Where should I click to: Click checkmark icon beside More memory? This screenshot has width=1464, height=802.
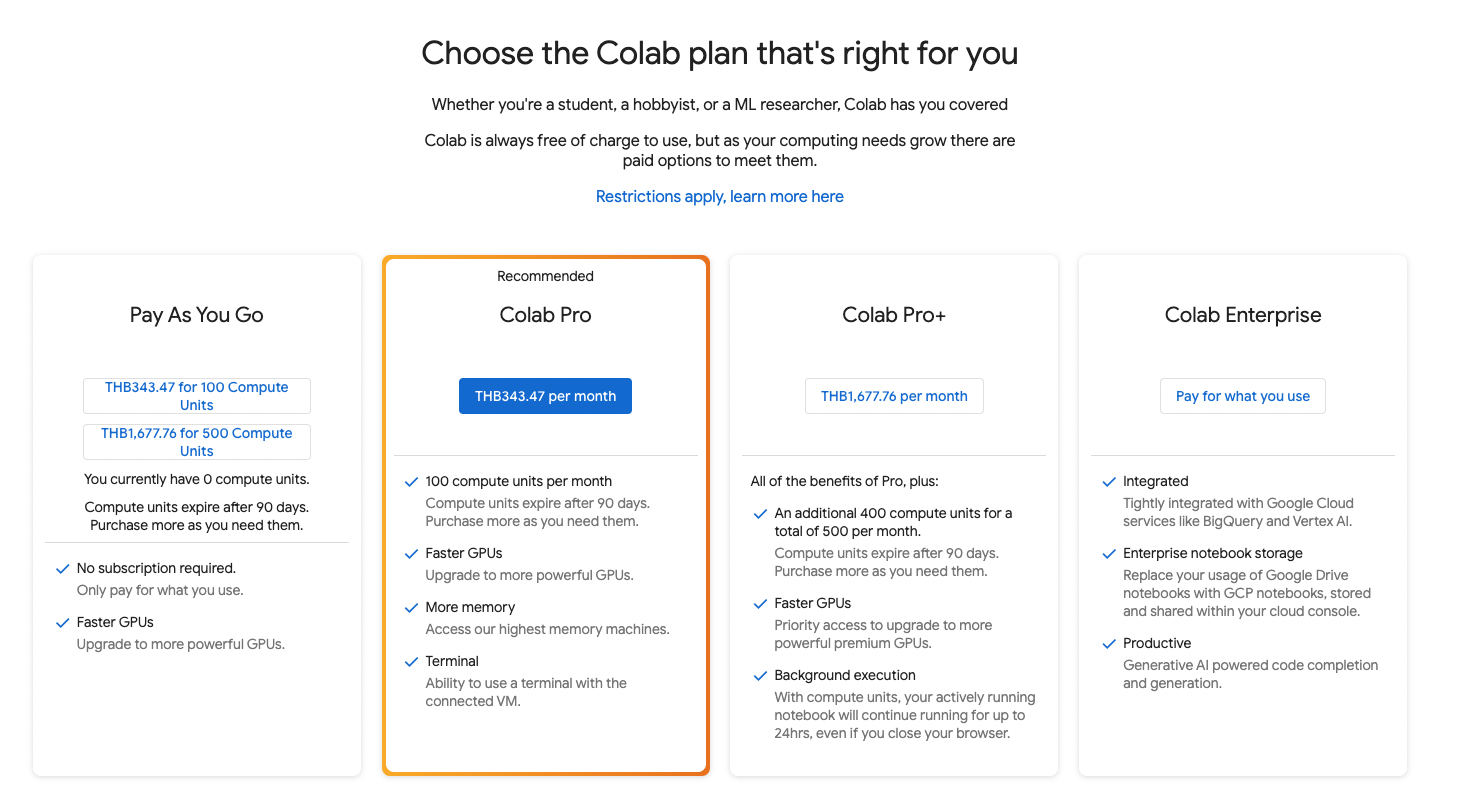pyautogui.click(x=410, y=608)
